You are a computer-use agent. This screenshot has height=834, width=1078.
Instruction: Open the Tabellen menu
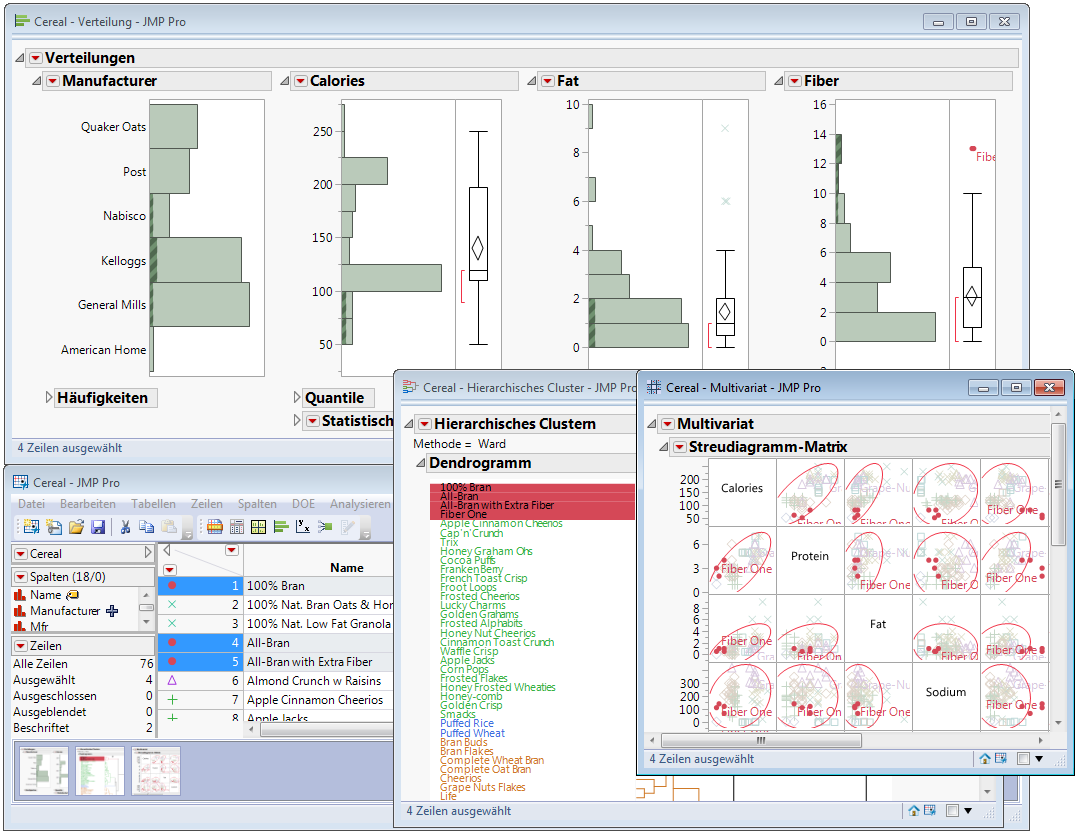(x=153, y=504)
